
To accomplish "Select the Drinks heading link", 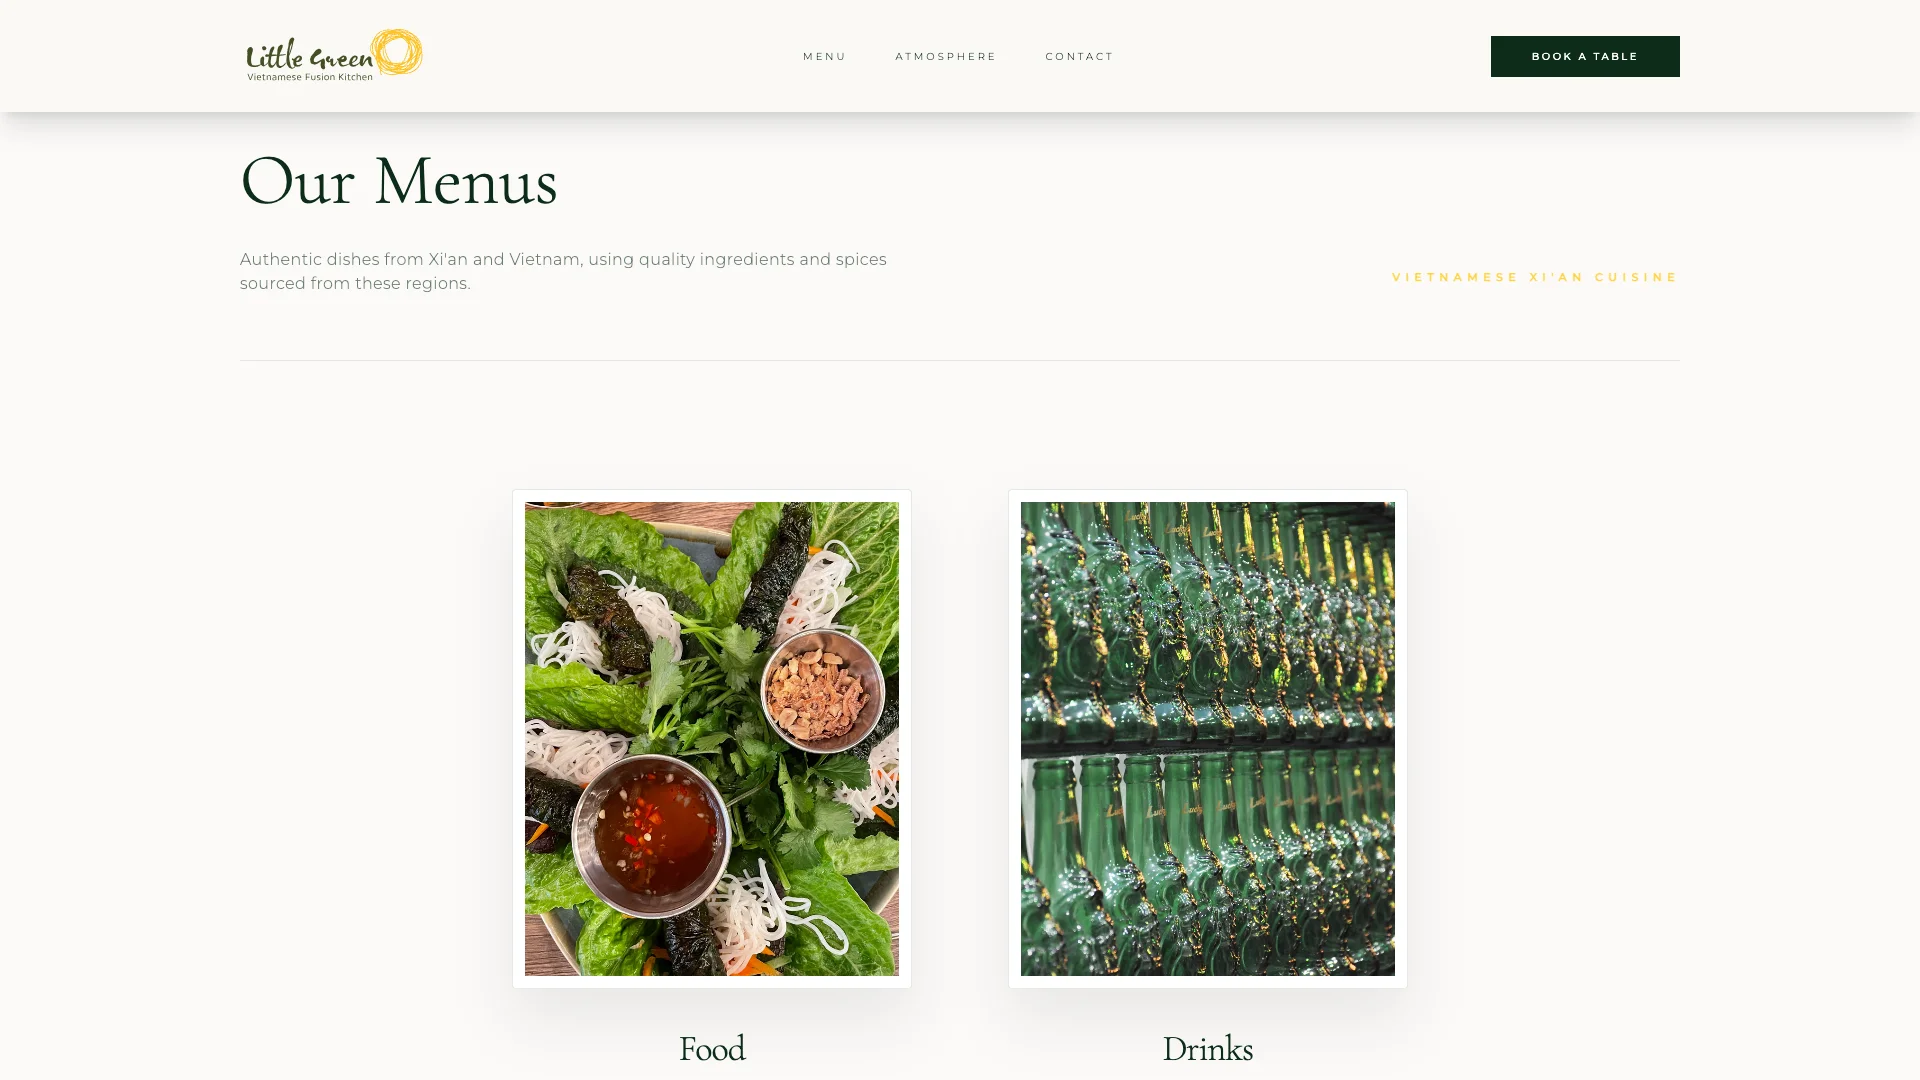I will pos(1208,1049).
